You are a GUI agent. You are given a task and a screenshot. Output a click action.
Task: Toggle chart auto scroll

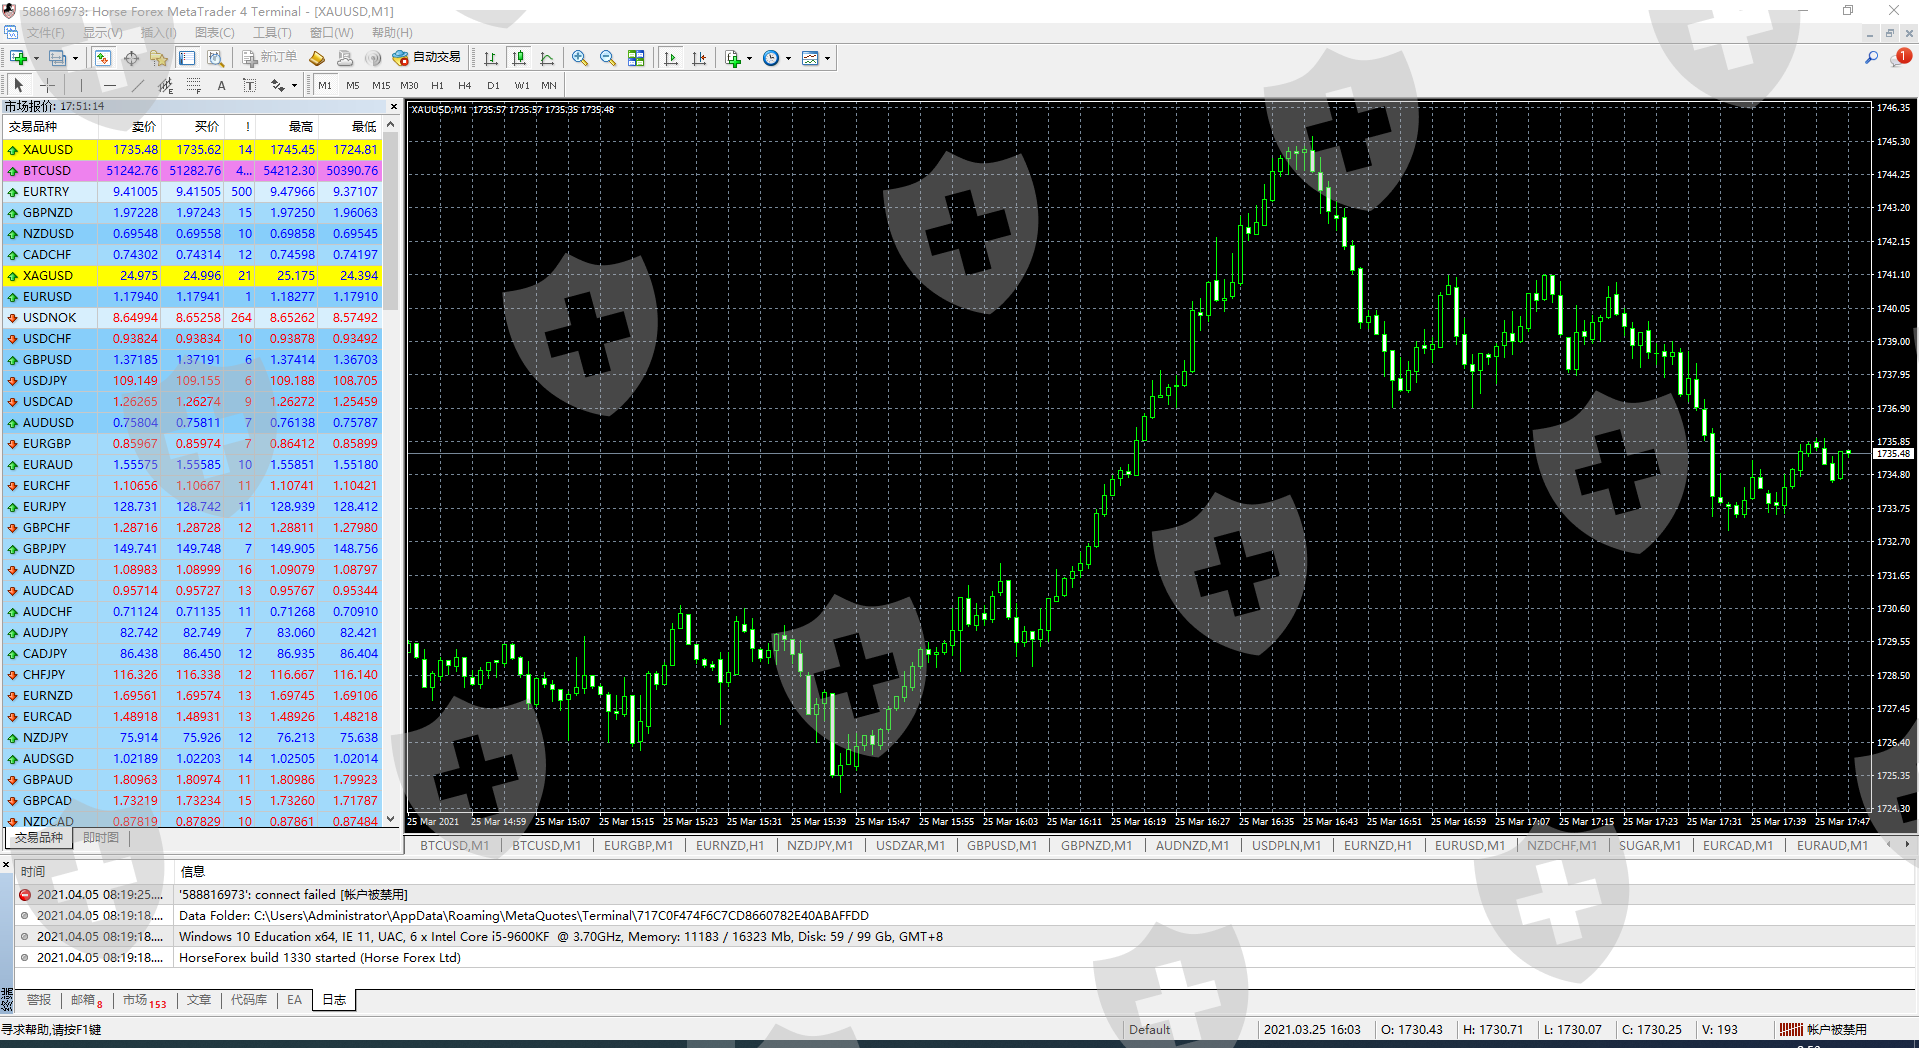[671, 58]
